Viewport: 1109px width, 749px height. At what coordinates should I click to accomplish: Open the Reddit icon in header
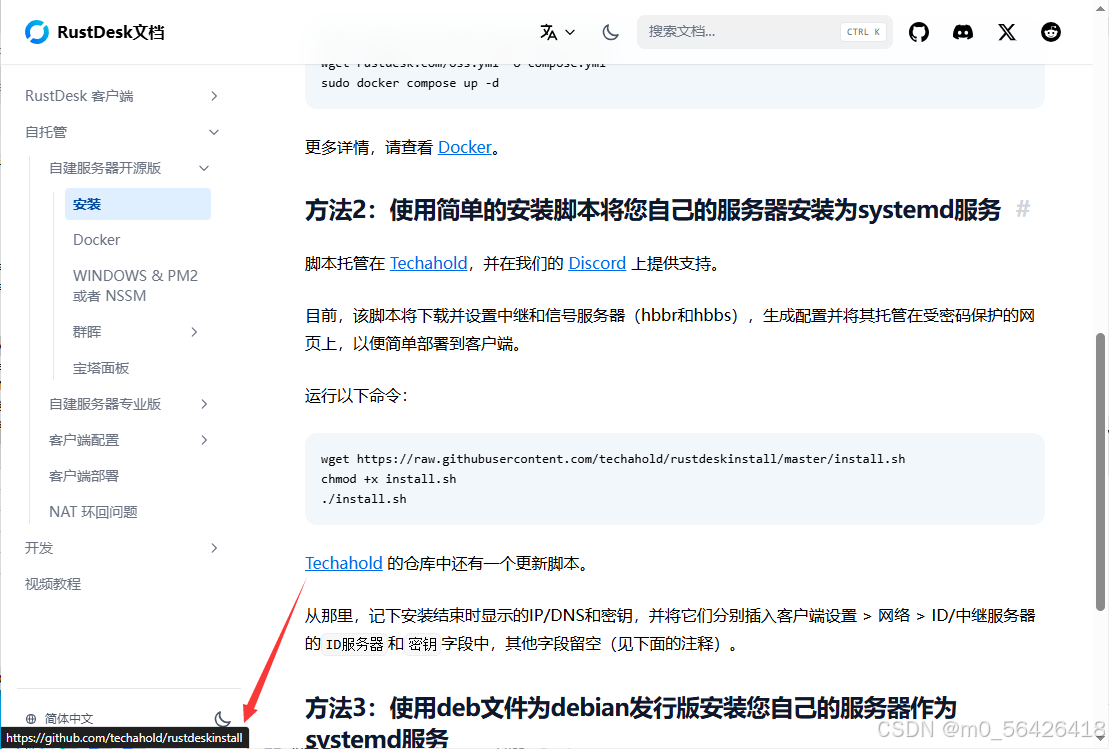[1051, 32]
